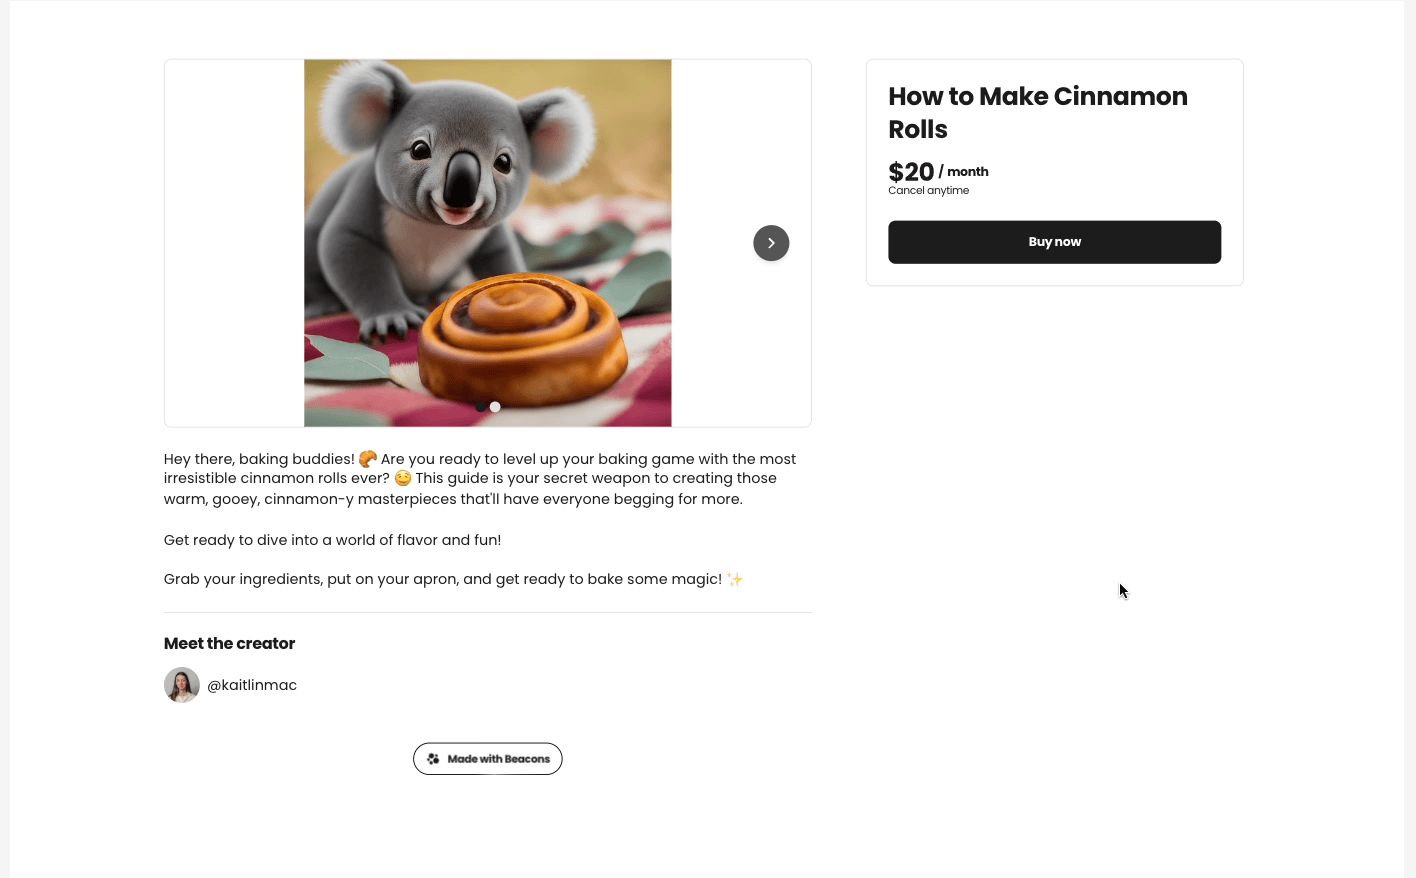Click the '/ month' billing period text
Viewport: 1416px width, 878px height.
point(964,172)
